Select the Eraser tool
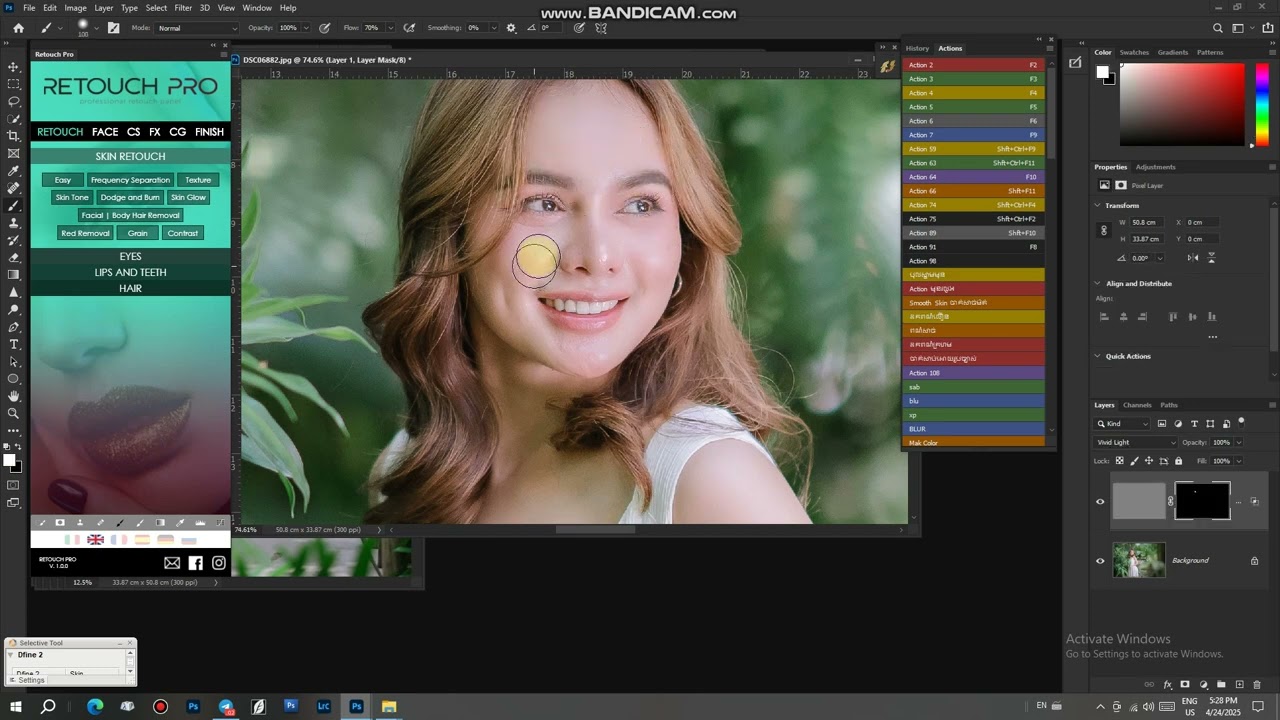 [13, 257]
